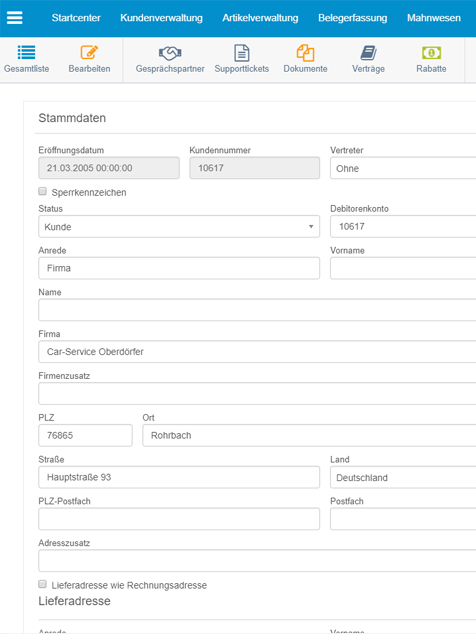Click the Firma field with Car-Service Oberdörfer

[x=257, y=352]
